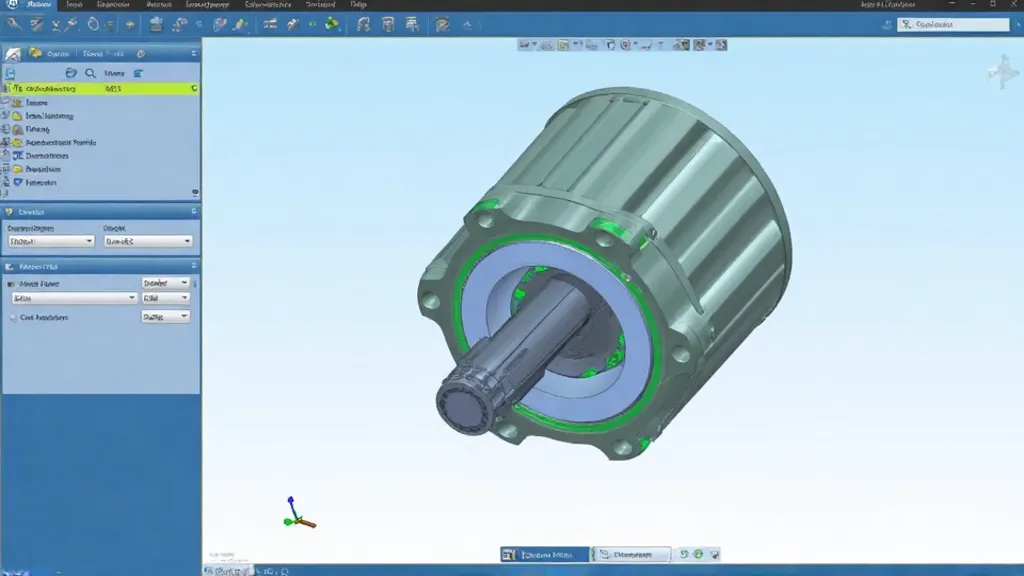Click the view orientation widget in the viewport corner
This screenshot has width=1024, height=576.
pyautogui.click(x=1003, y=71)
